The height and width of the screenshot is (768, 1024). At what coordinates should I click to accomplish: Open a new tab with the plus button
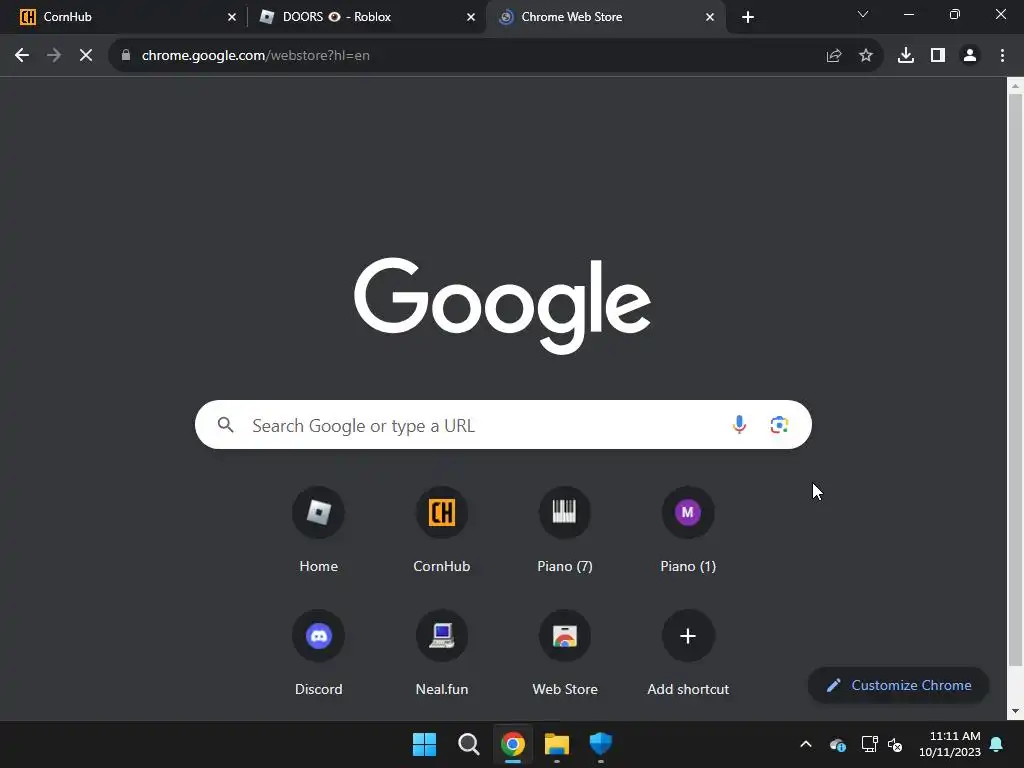pyautogui.click(x=748, y=17)
